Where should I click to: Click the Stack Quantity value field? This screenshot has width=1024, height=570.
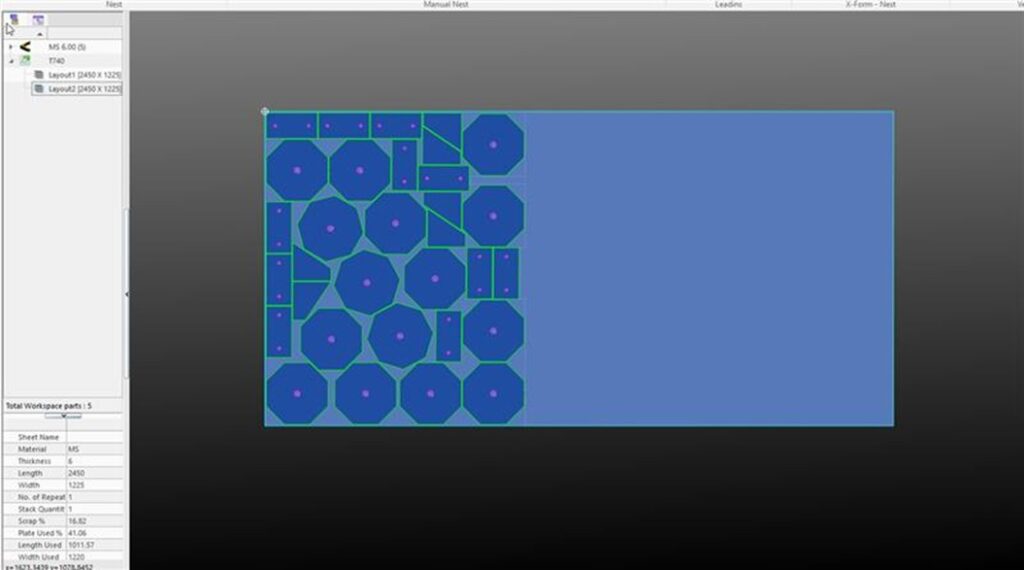[x=94, y=509]
